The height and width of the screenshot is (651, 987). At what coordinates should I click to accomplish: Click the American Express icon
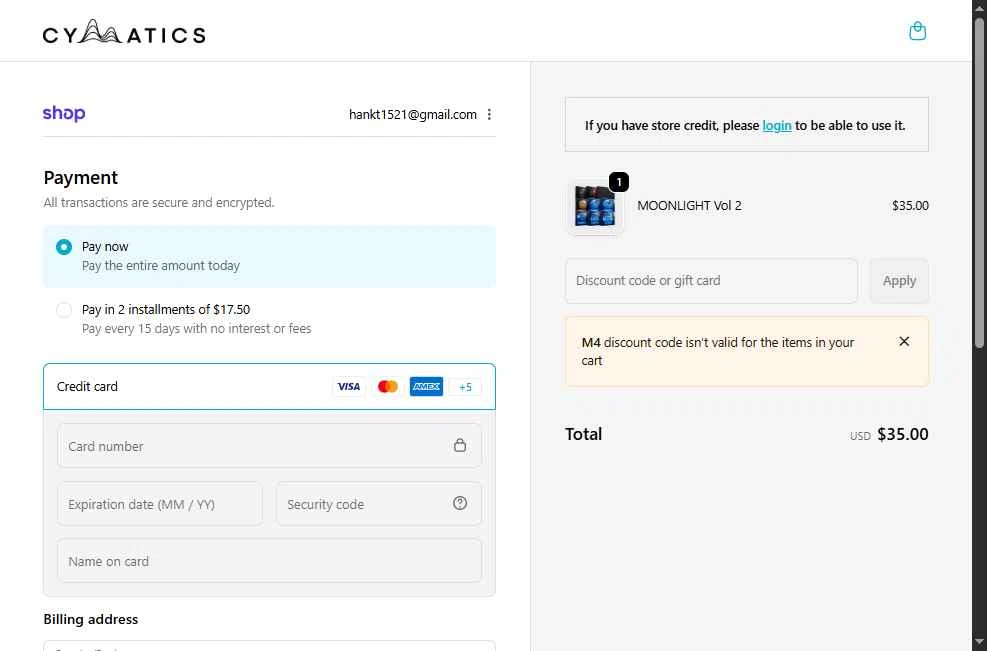tap(426, 387)
